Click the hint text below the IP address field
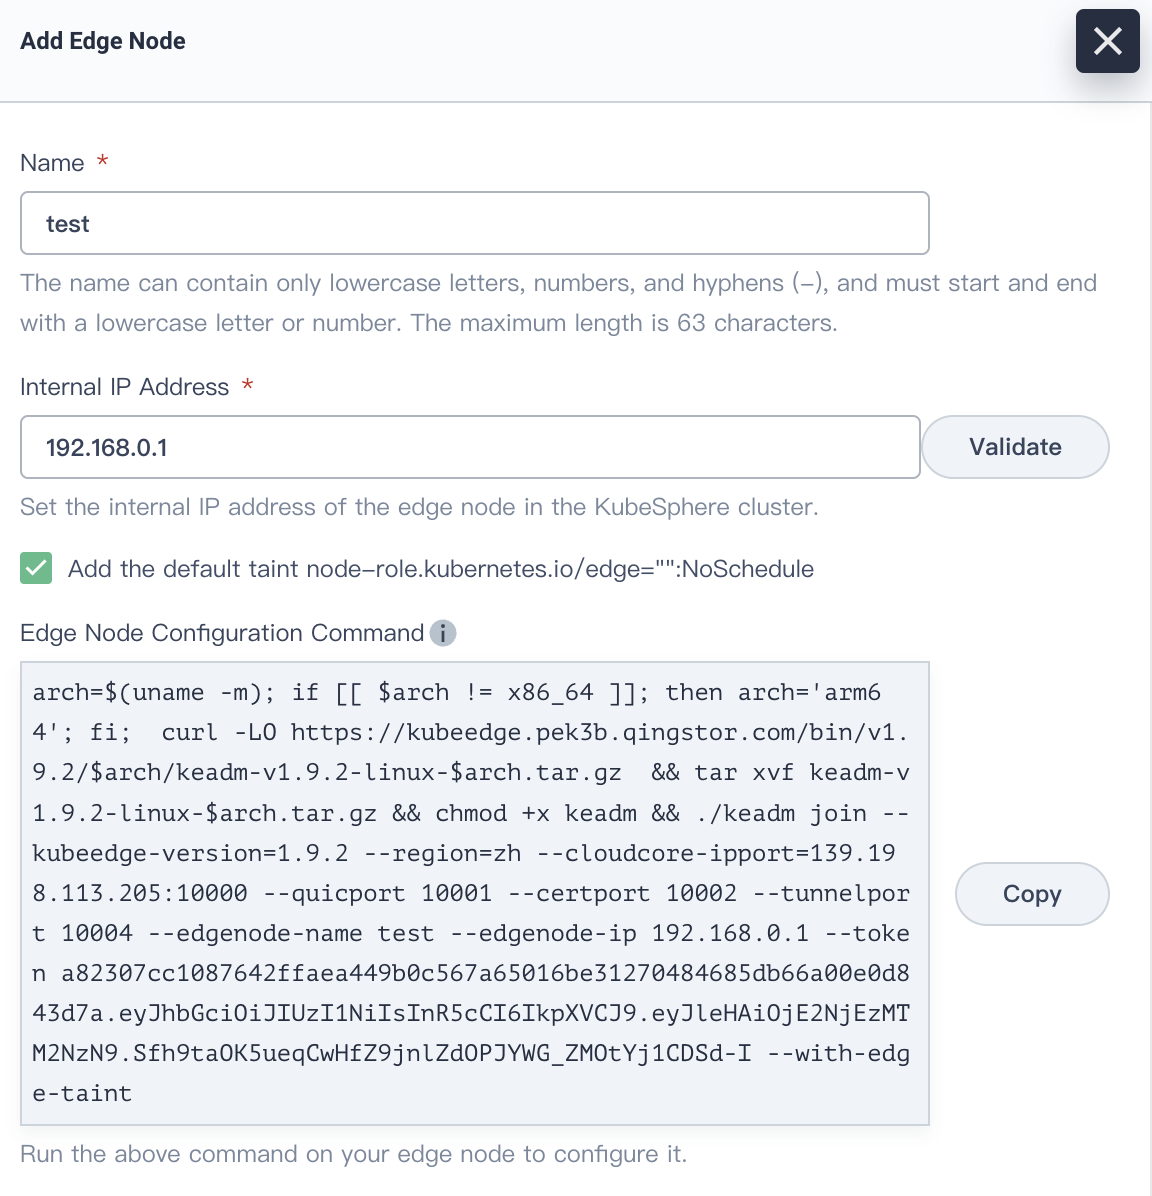This screenshot has height=1196, width=1152. [x=419, y=507]
